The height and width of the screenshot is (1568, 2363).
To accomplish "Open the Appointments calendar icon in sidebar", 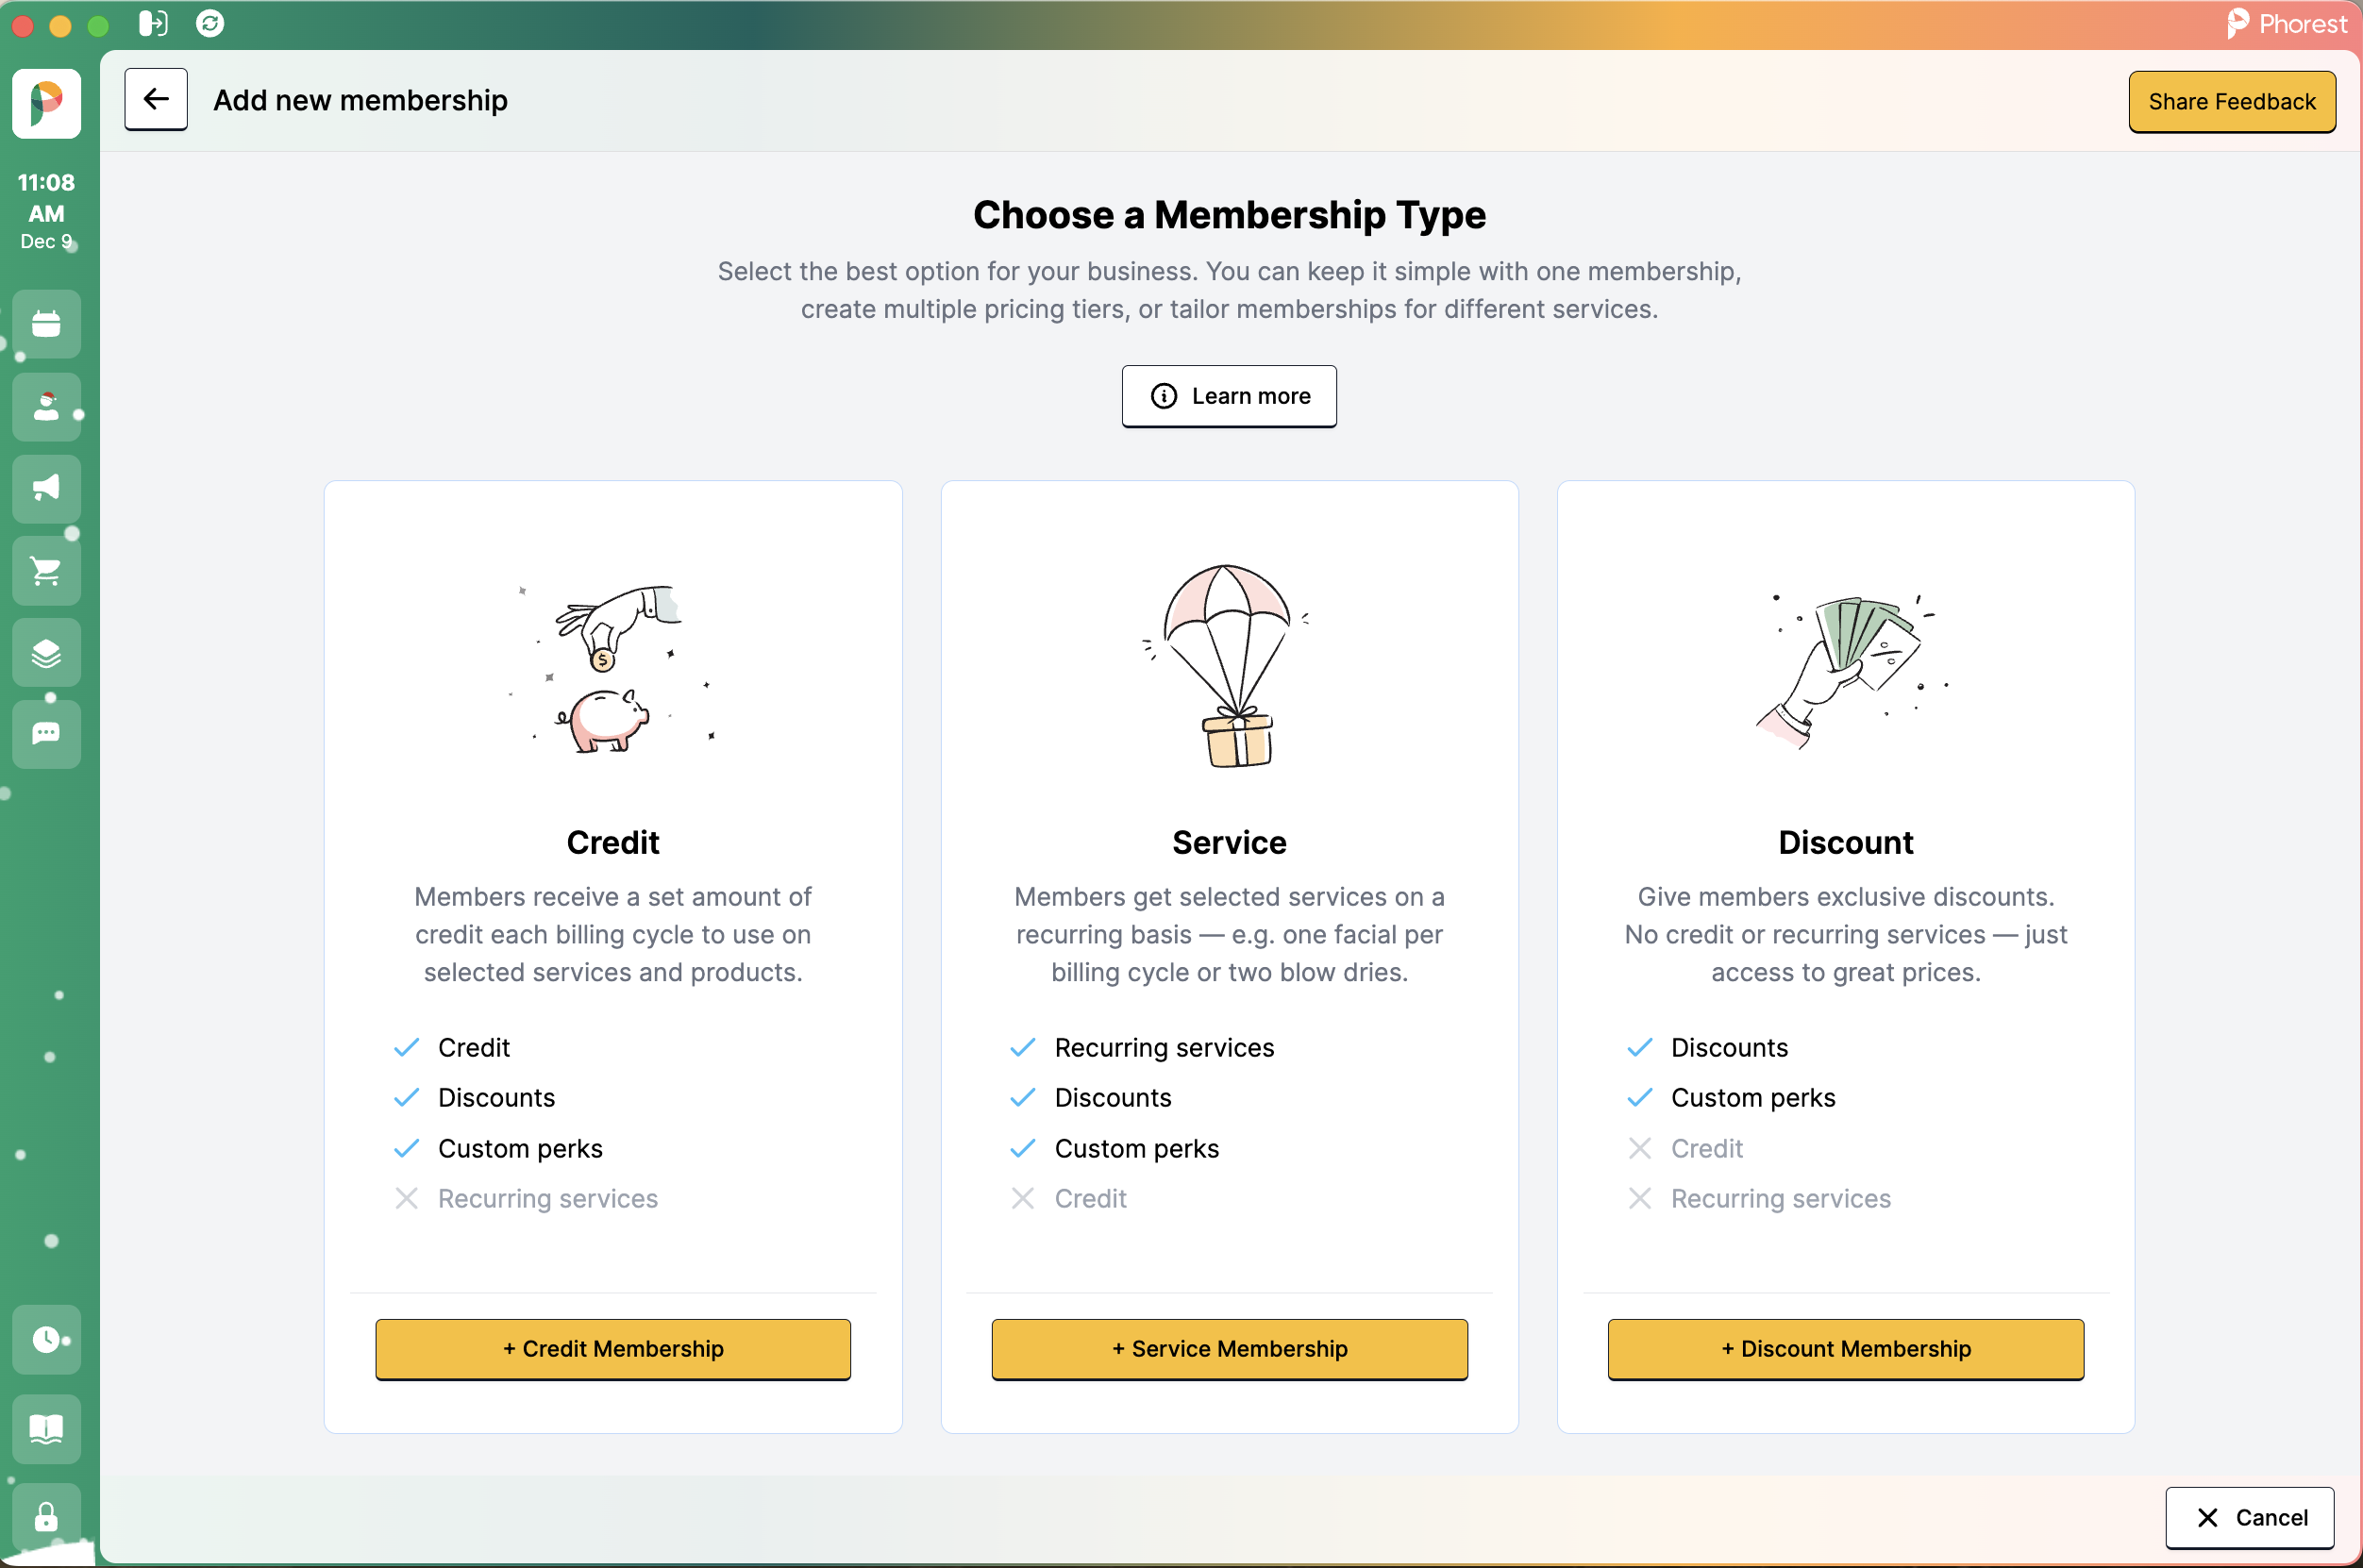I will click(x=47, y=323).
